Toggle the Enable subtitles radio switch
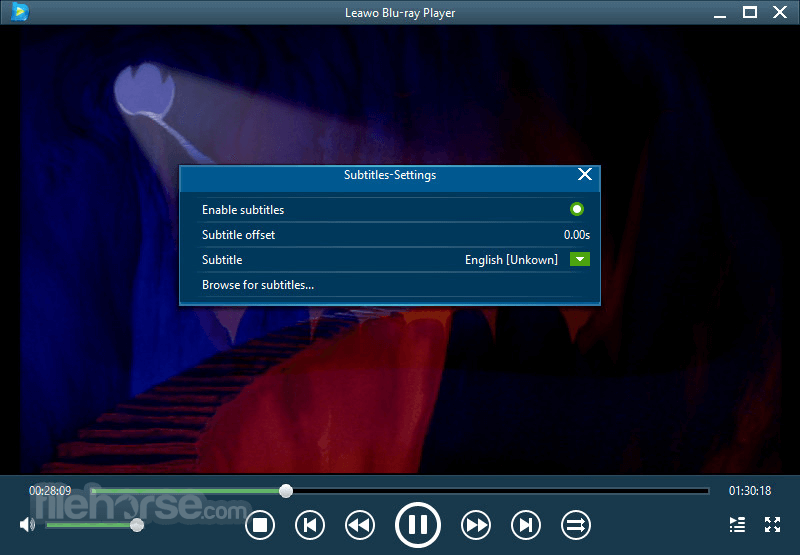Viewport: 800px width, 555px height. 577,209
